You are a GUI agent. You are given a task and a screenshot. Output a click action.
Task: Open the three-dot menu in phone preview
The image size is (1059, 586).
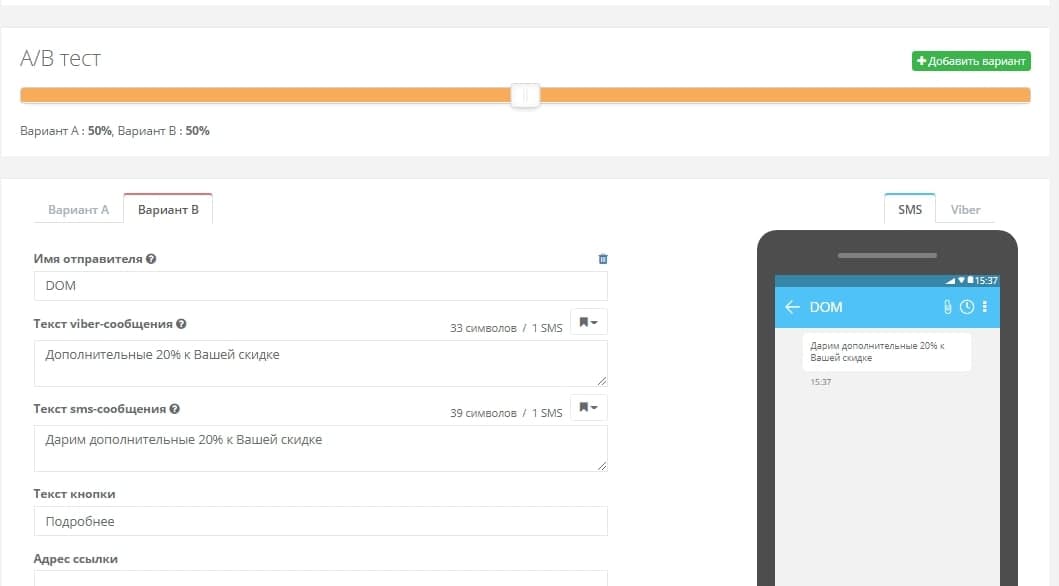pyautogui.click(x=985, y=307)
